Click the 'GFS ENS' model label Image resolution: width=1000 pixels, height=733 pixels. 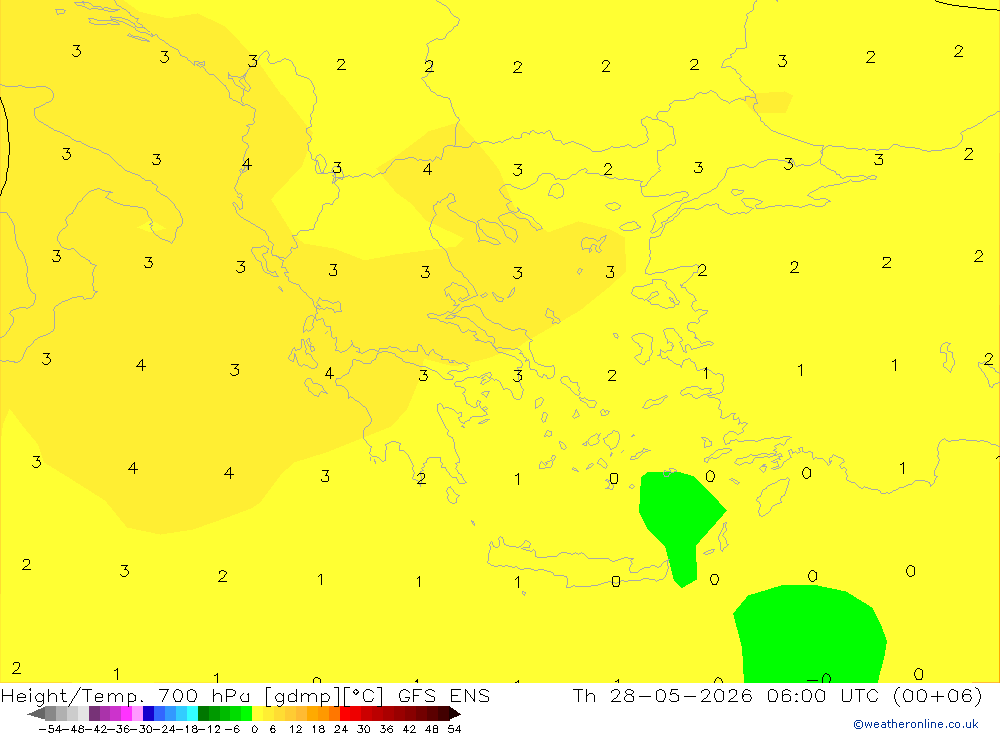click(x=444, y=695)
